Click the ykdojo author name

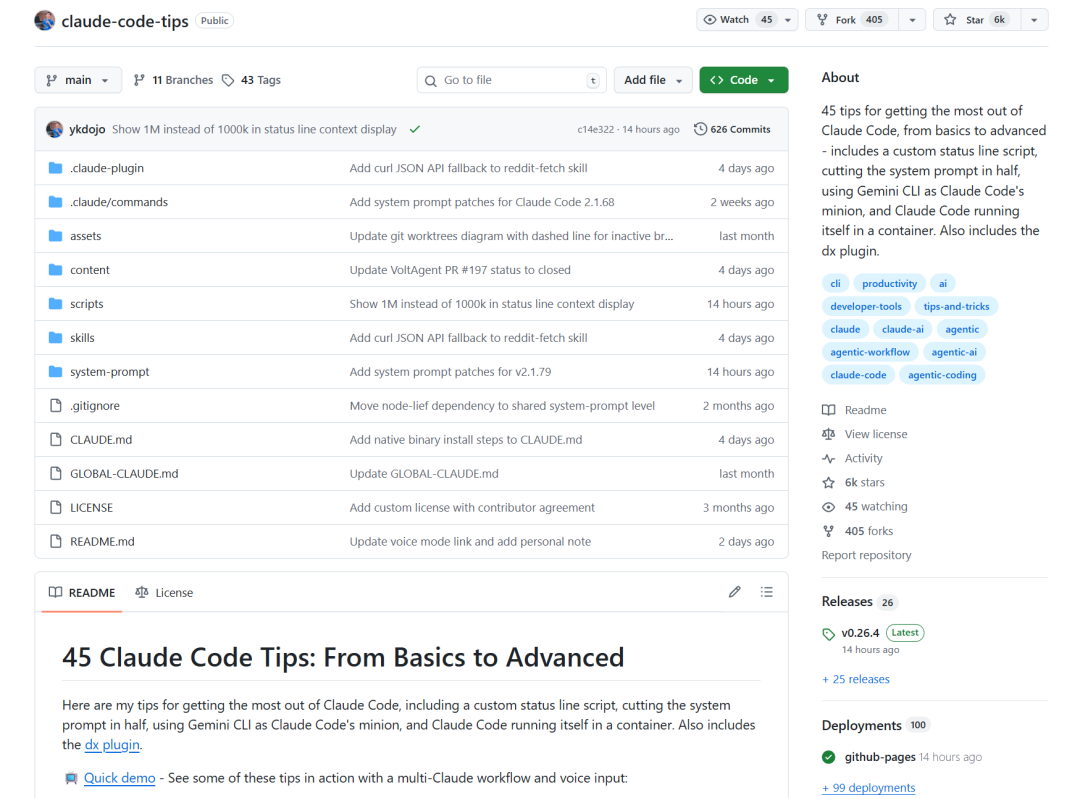pyautogui.click(x=87, y=129)
